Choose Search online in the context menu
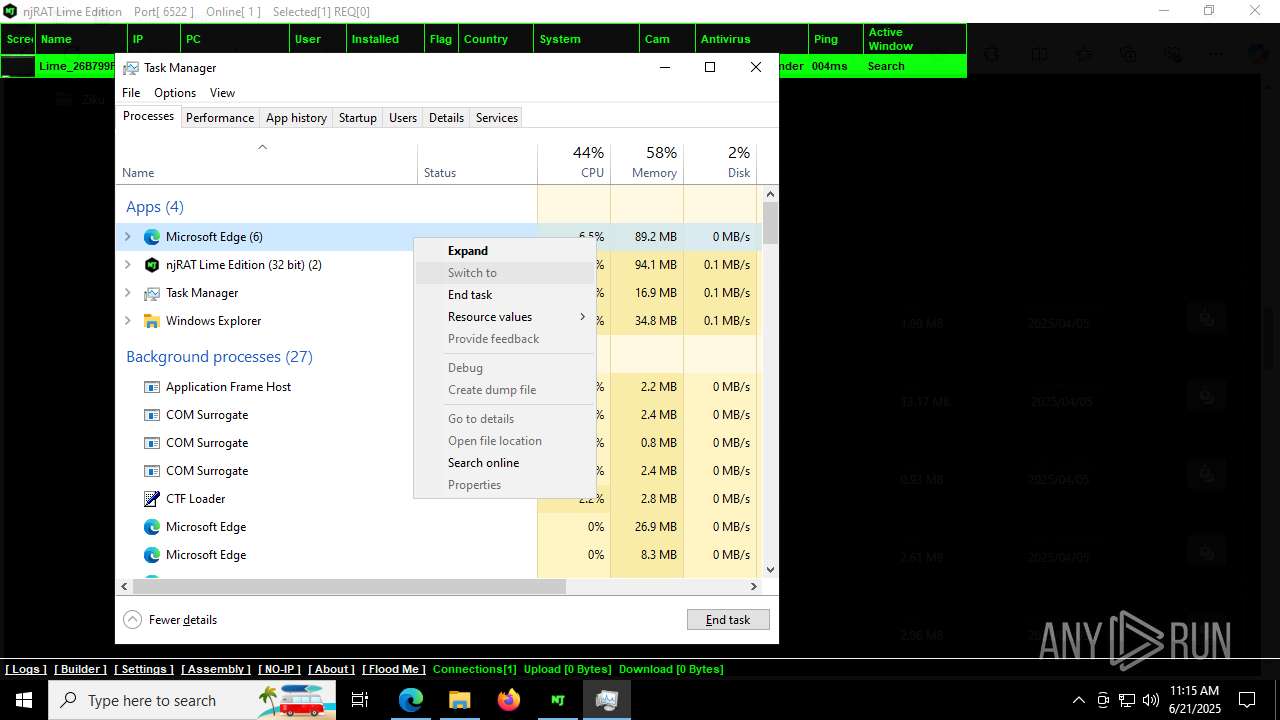Screen dimensions: 1280x720 (x=505, y=463)
